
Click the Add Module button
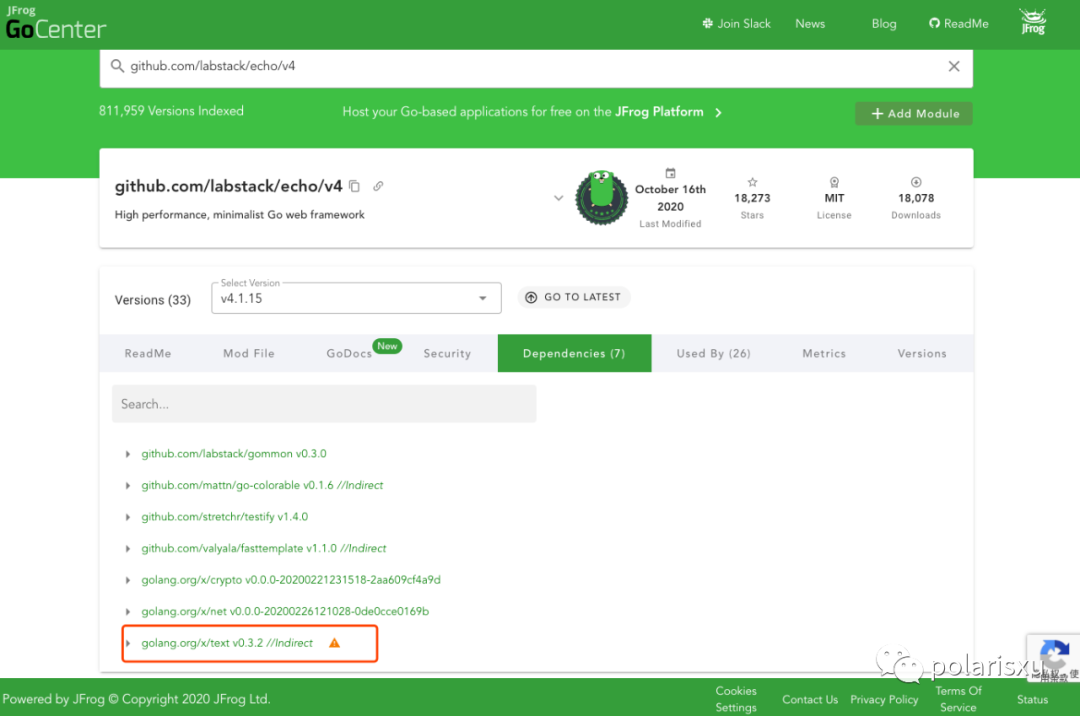(x=914, y=114)
